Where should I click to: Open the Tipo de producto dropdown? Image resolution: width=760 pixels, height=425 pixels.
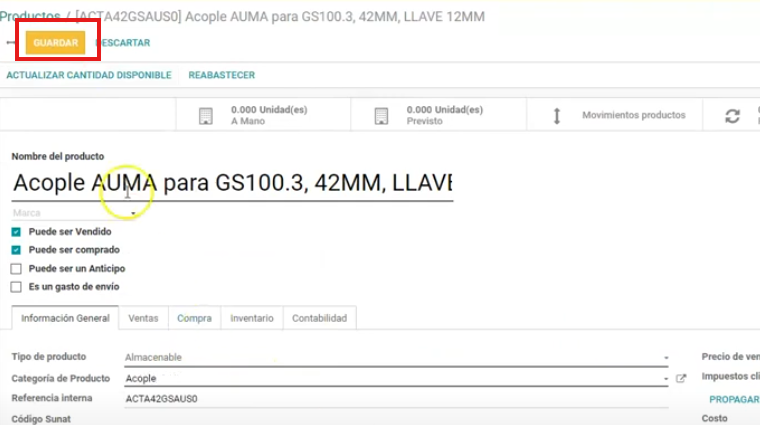click(396, 358)
